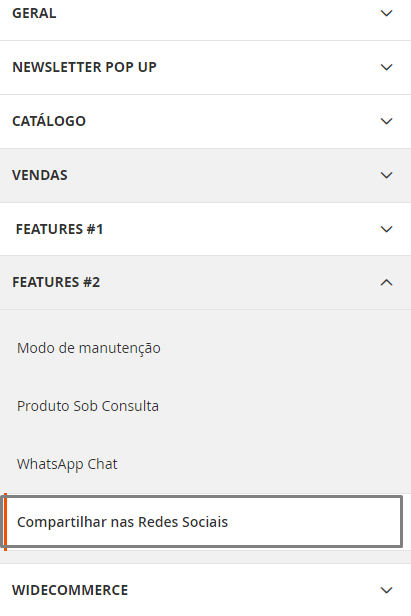Open the FEATURES #1 section title
Screen dimensions: 411x616
pos(59,229)
